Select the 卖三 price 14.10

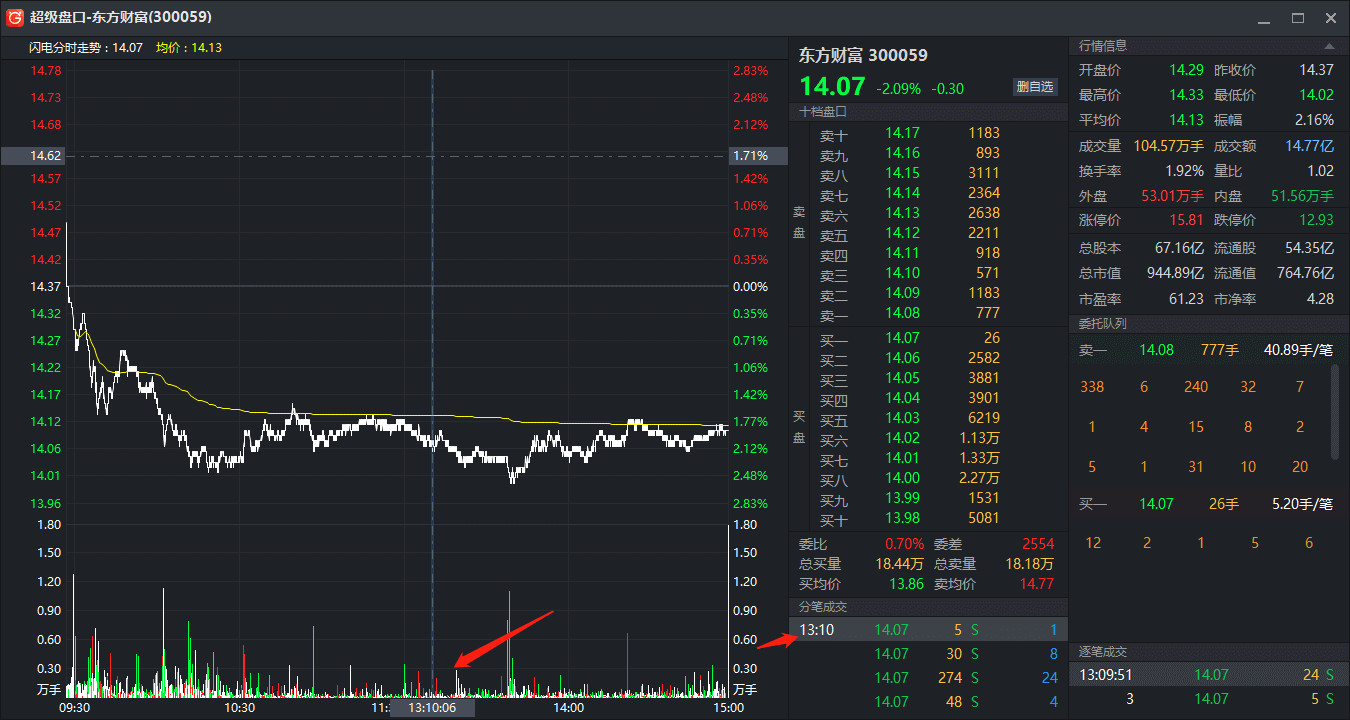902,273
